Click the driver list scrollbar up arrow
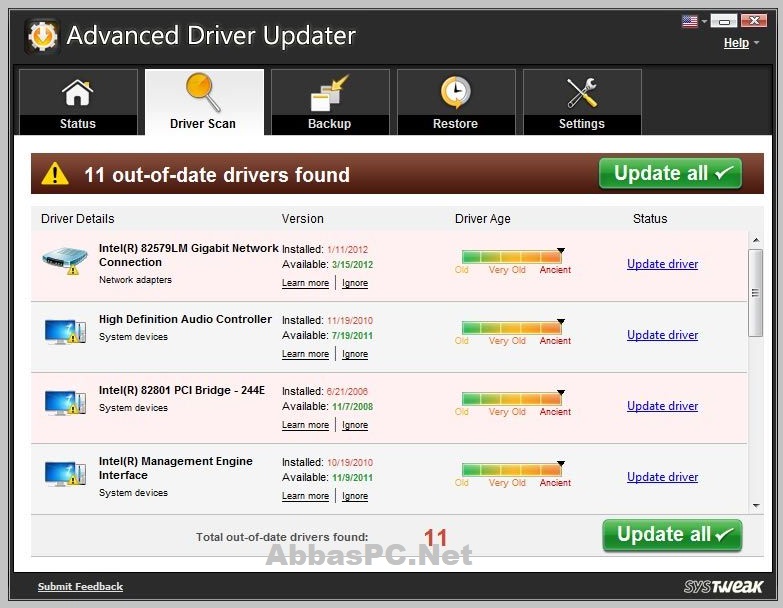The width and height of the screenshot is (783, 608). (756, 240)
